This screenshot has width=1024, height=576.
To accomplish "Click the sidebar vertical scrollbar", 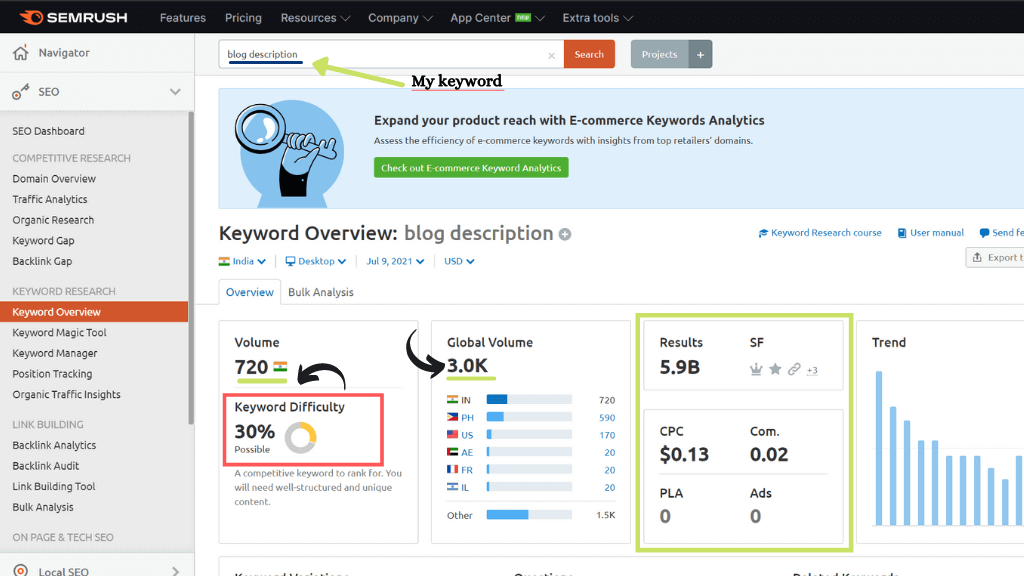I will coord(191,268).
